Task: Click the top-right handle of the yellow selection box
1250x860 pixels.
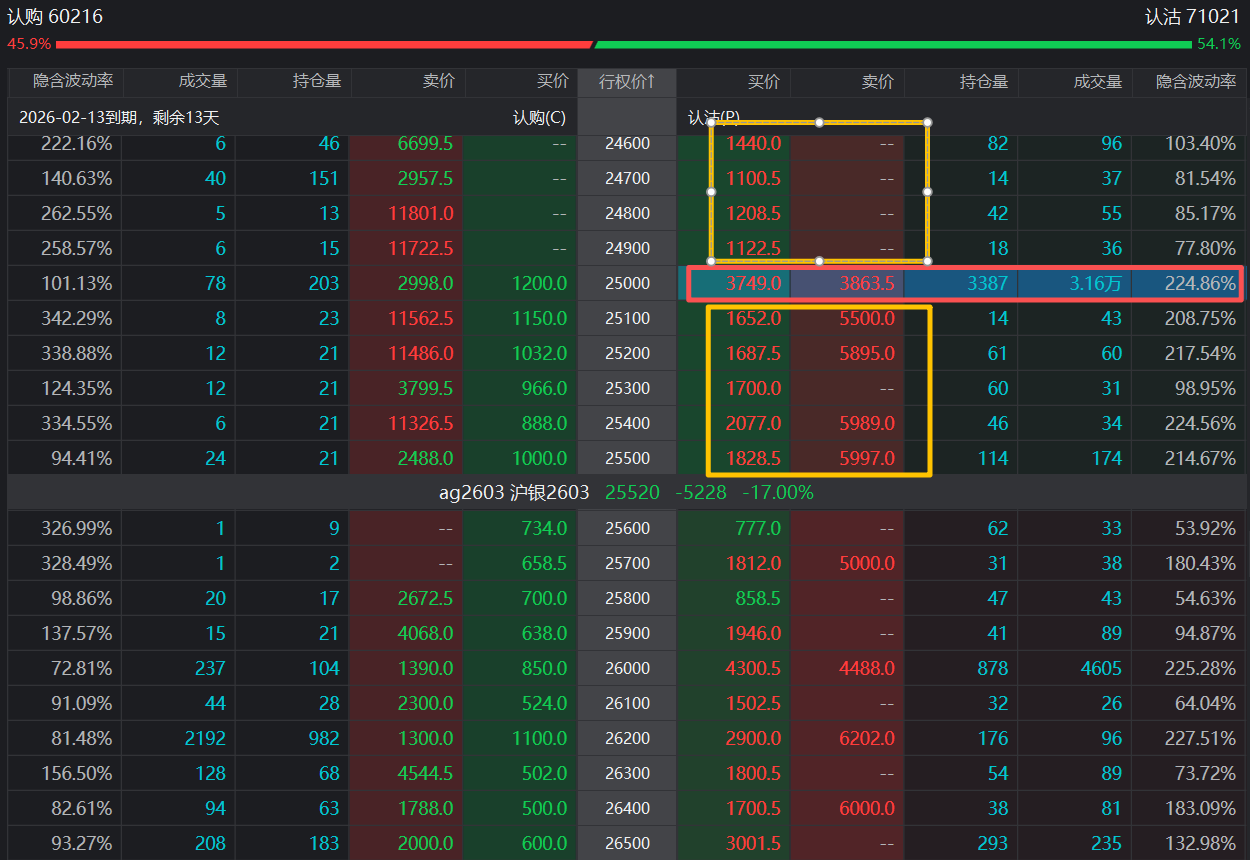Action: tap(927, 122)
